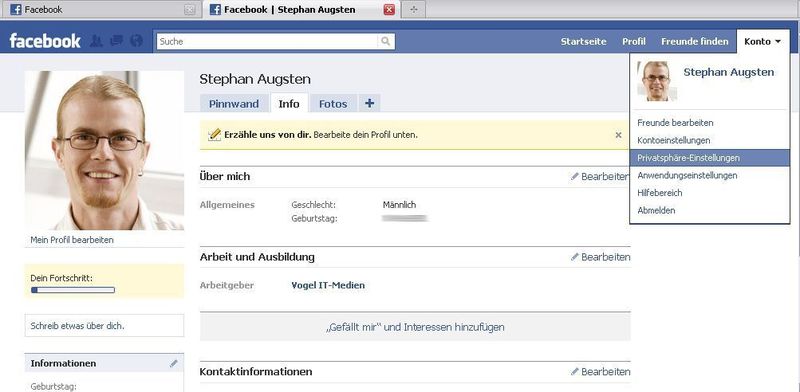
Task: Click the Schreib etwas über dich box
Action: tap(104, 326)
